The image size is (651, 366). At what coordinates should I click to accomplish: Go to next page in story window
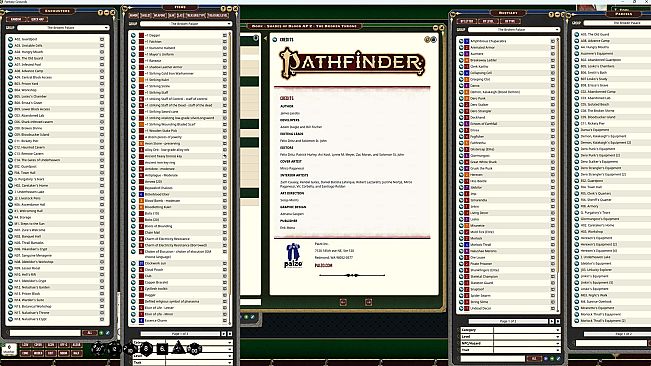coord(368,302)
